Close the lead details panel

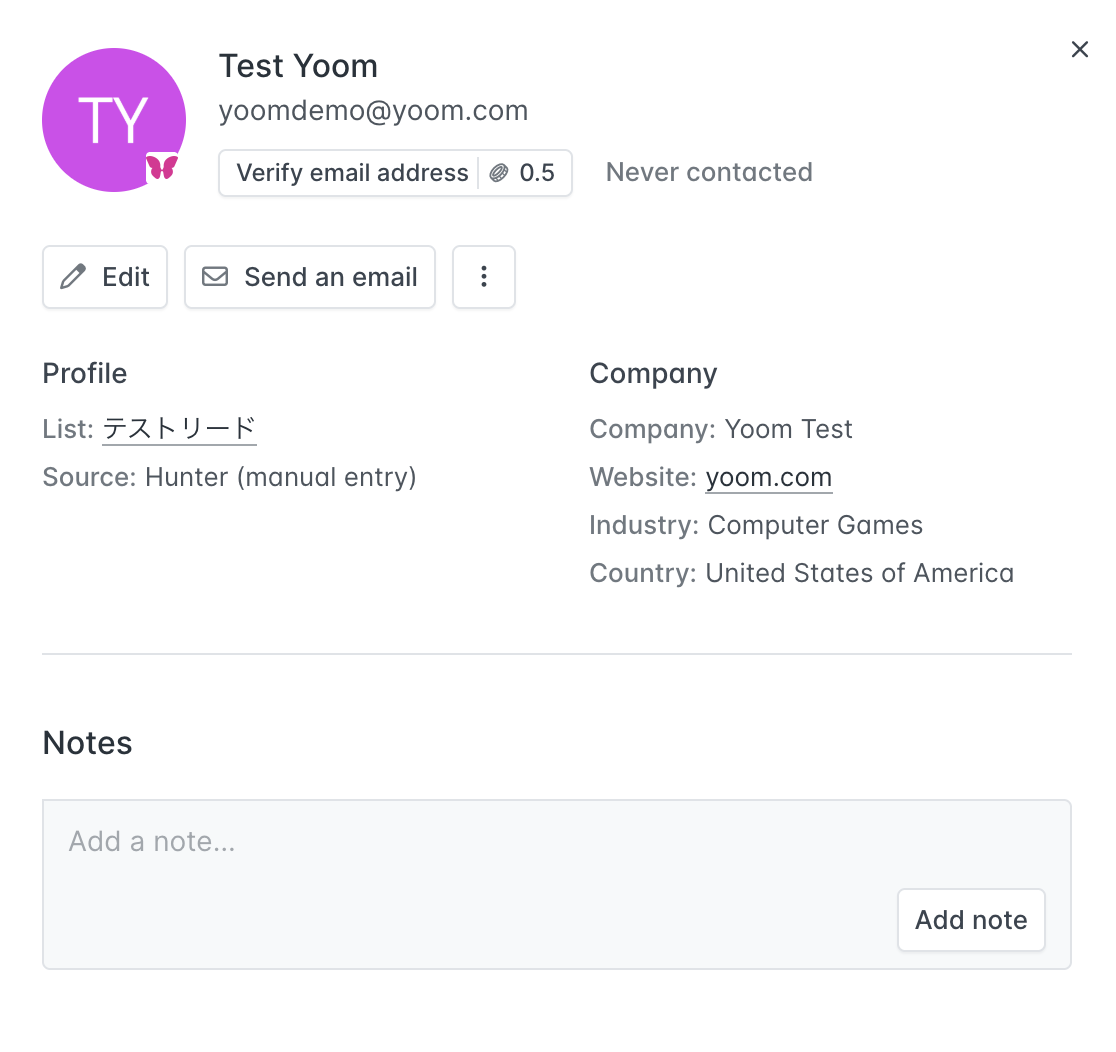click(x=1079, y=50)
